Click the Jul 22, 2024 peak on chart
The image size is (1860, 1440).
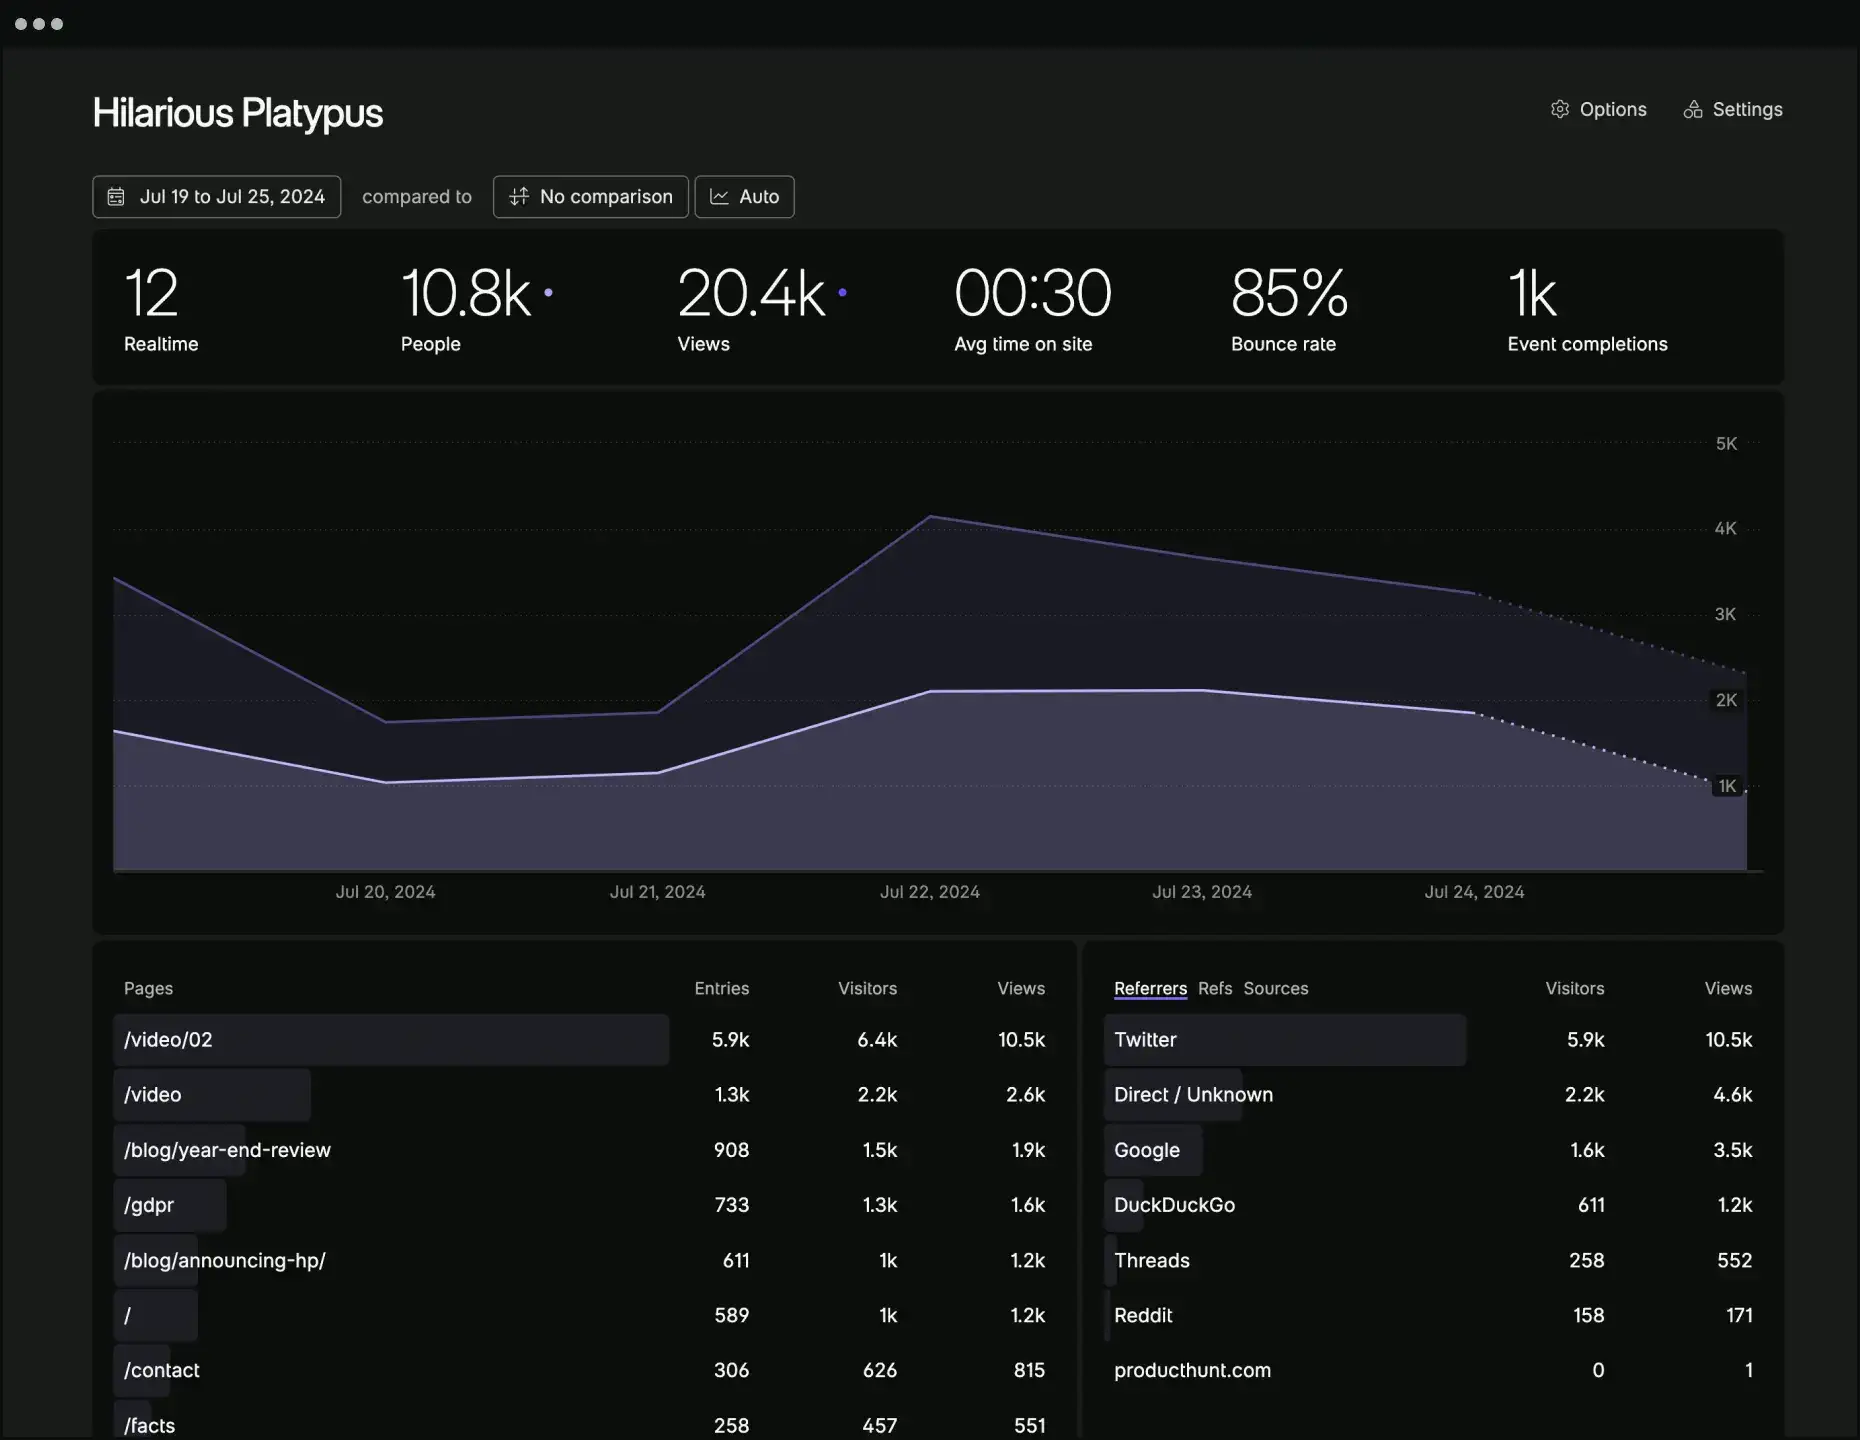(x=930, y=516)
